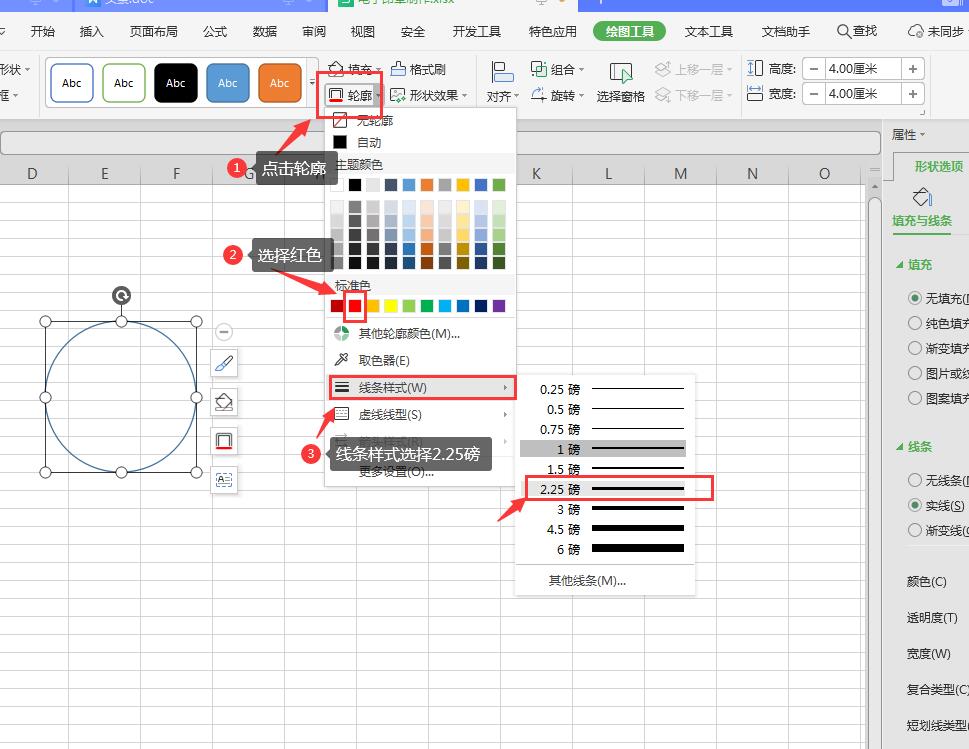The width and height of the screenshot is (969, 749).
Task: Switch to the 页面布局 ribbon tab
Action: tap(155, 31)
